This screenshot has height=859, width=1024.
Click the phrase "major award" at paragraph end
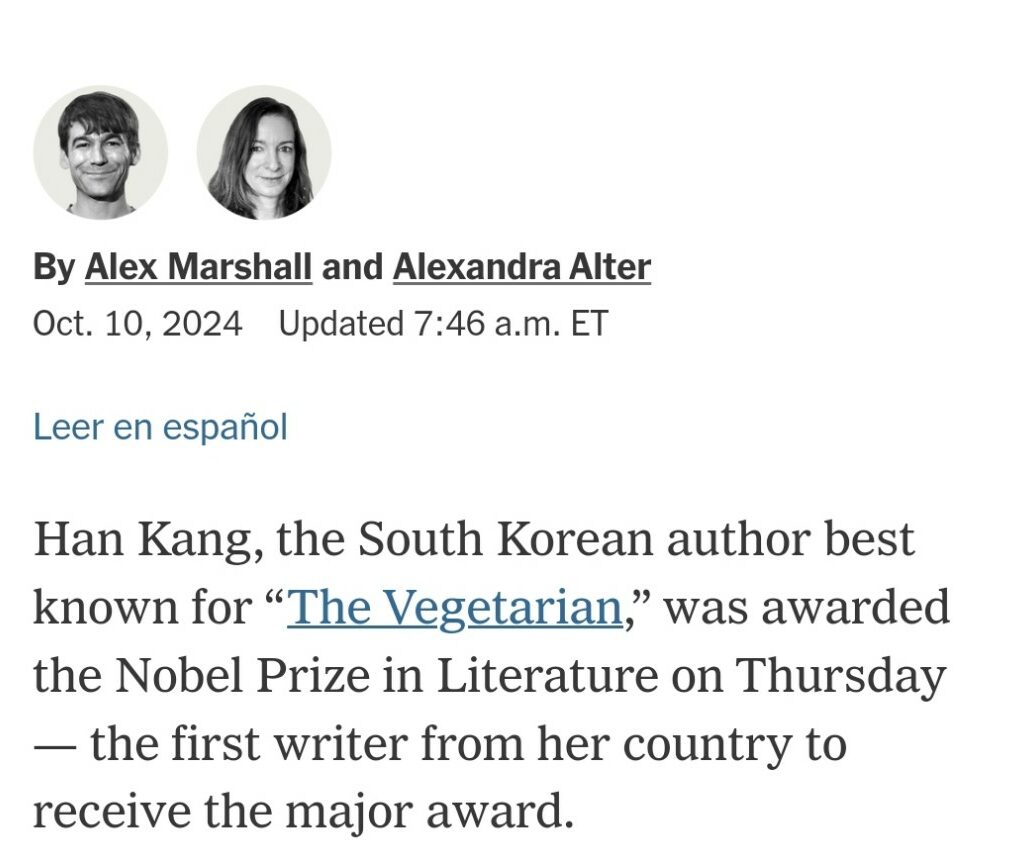[428, 813]
